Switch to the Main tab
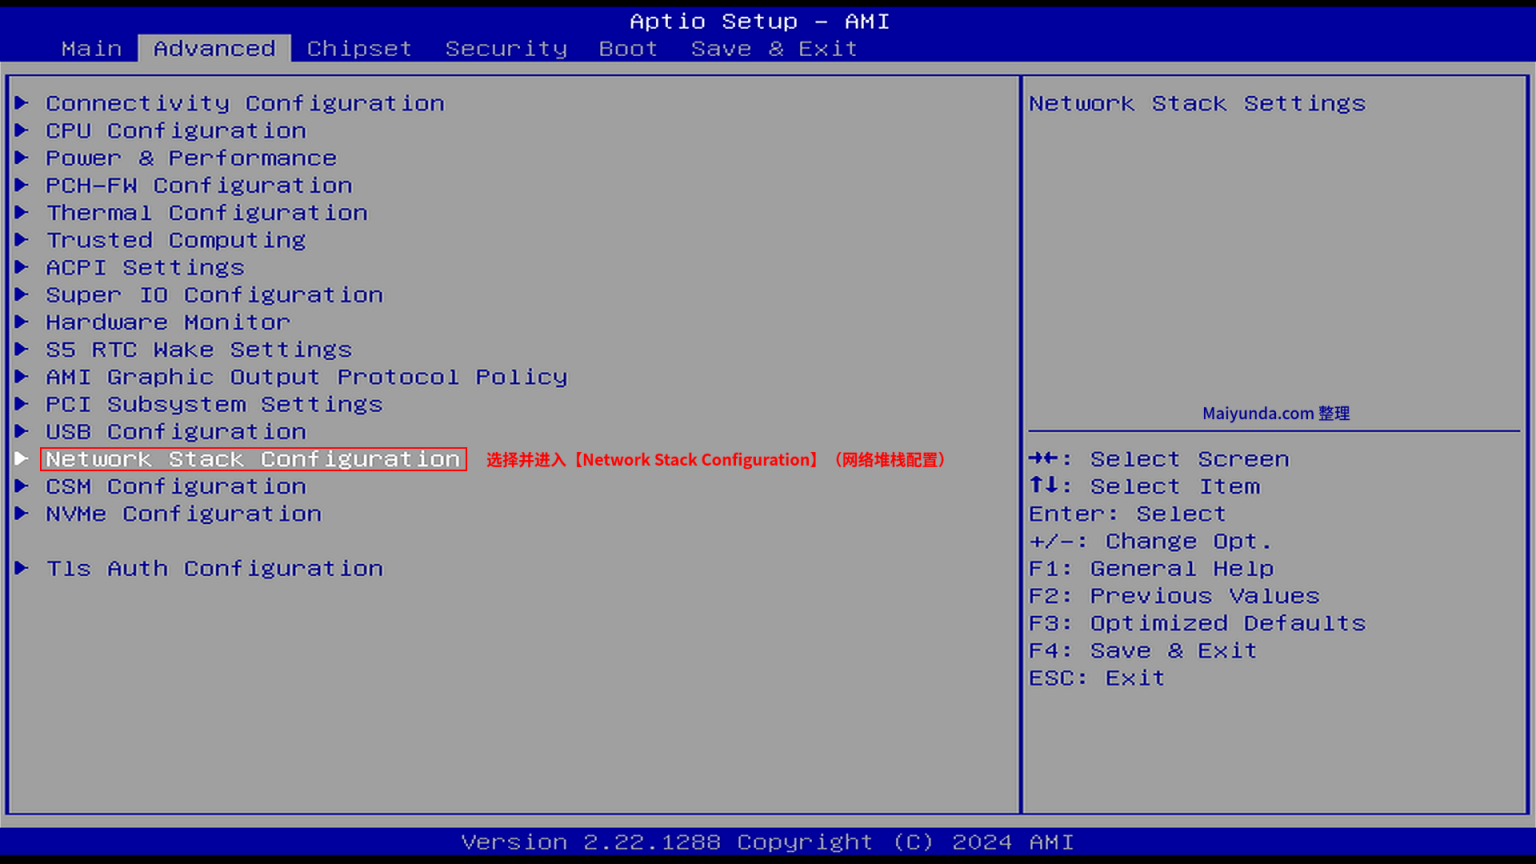The height and width of the screenshot is (864, 1536). [x=91, y=48]
